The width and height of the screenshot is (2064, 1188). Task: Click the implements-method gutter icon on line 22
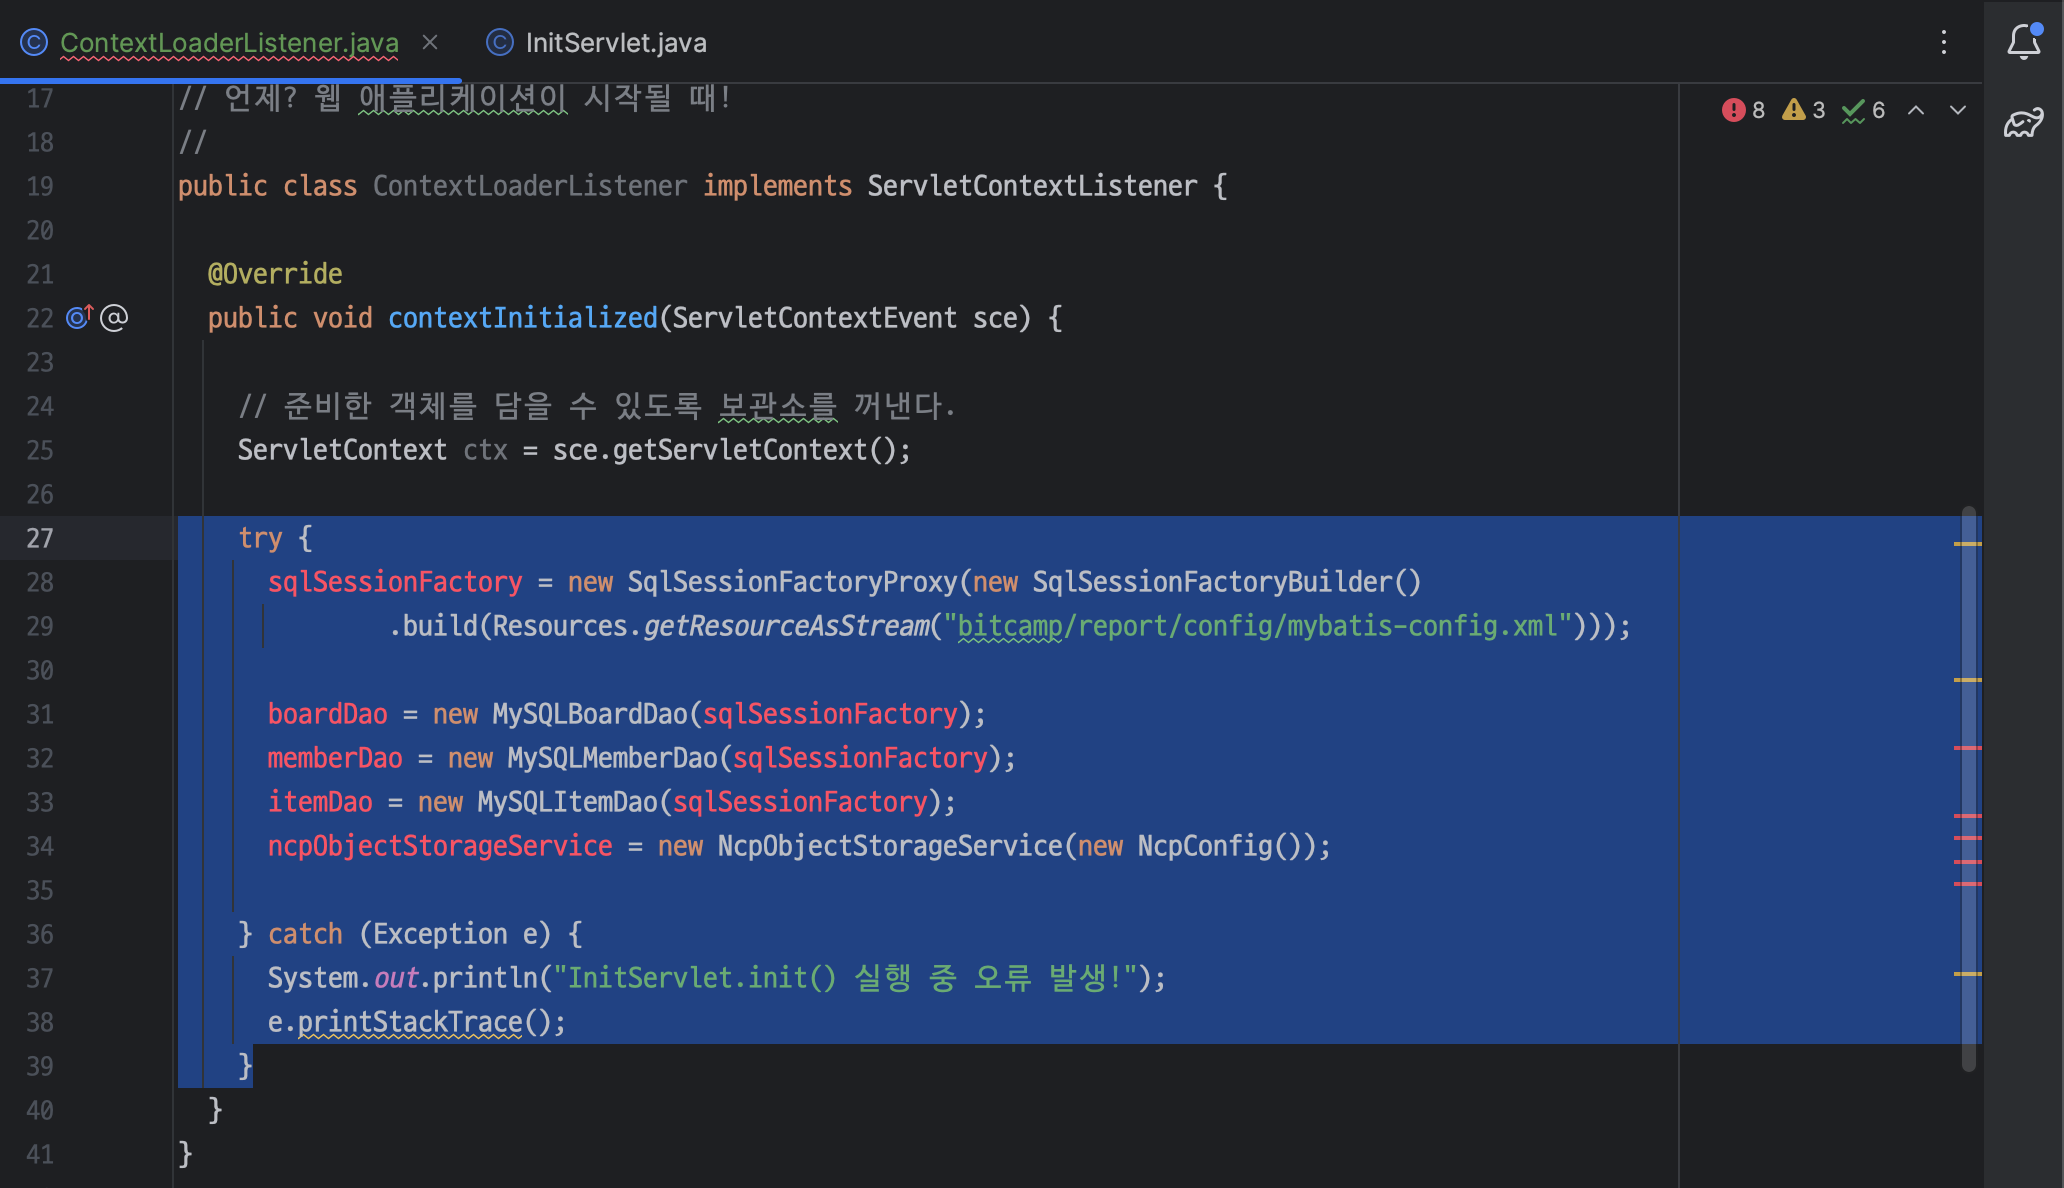(x=79, y=317)
